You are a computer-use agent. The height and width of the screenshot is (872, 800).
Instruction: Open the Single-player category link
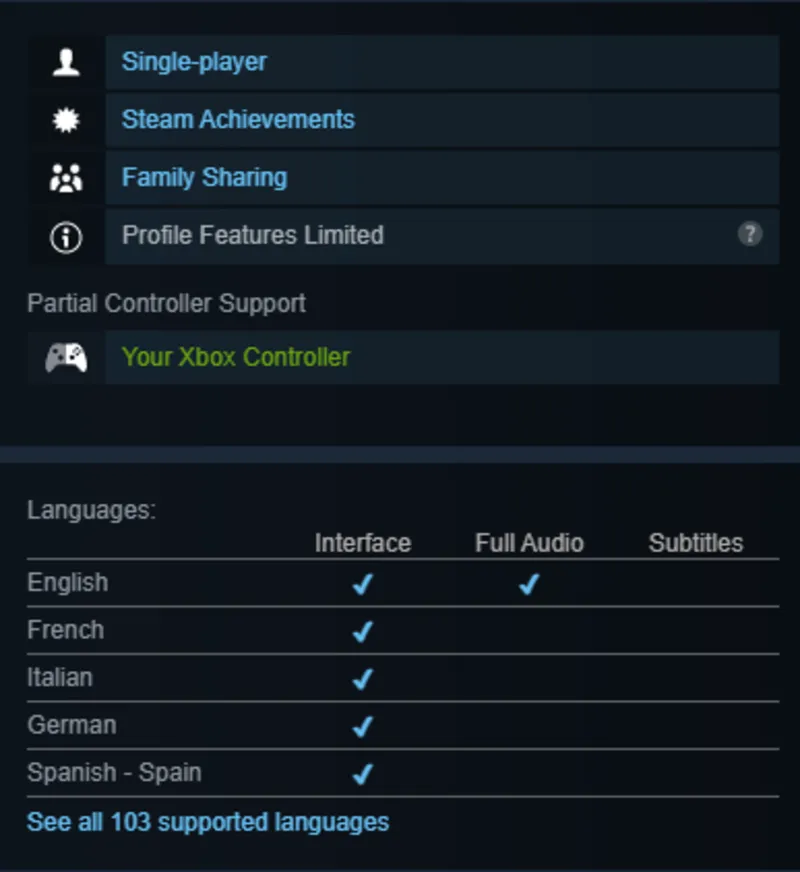pyautogui.click(x=194, y=62)
